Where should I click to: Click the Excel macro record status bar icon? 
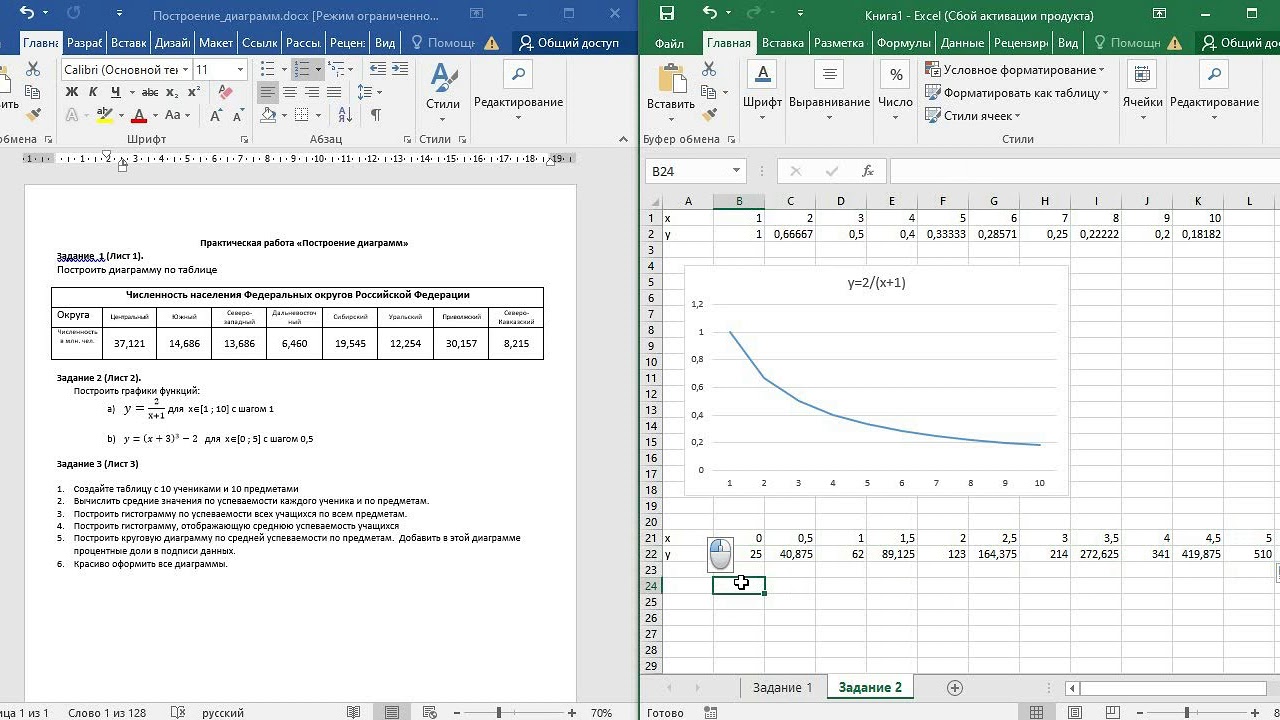tap(710, 713)
